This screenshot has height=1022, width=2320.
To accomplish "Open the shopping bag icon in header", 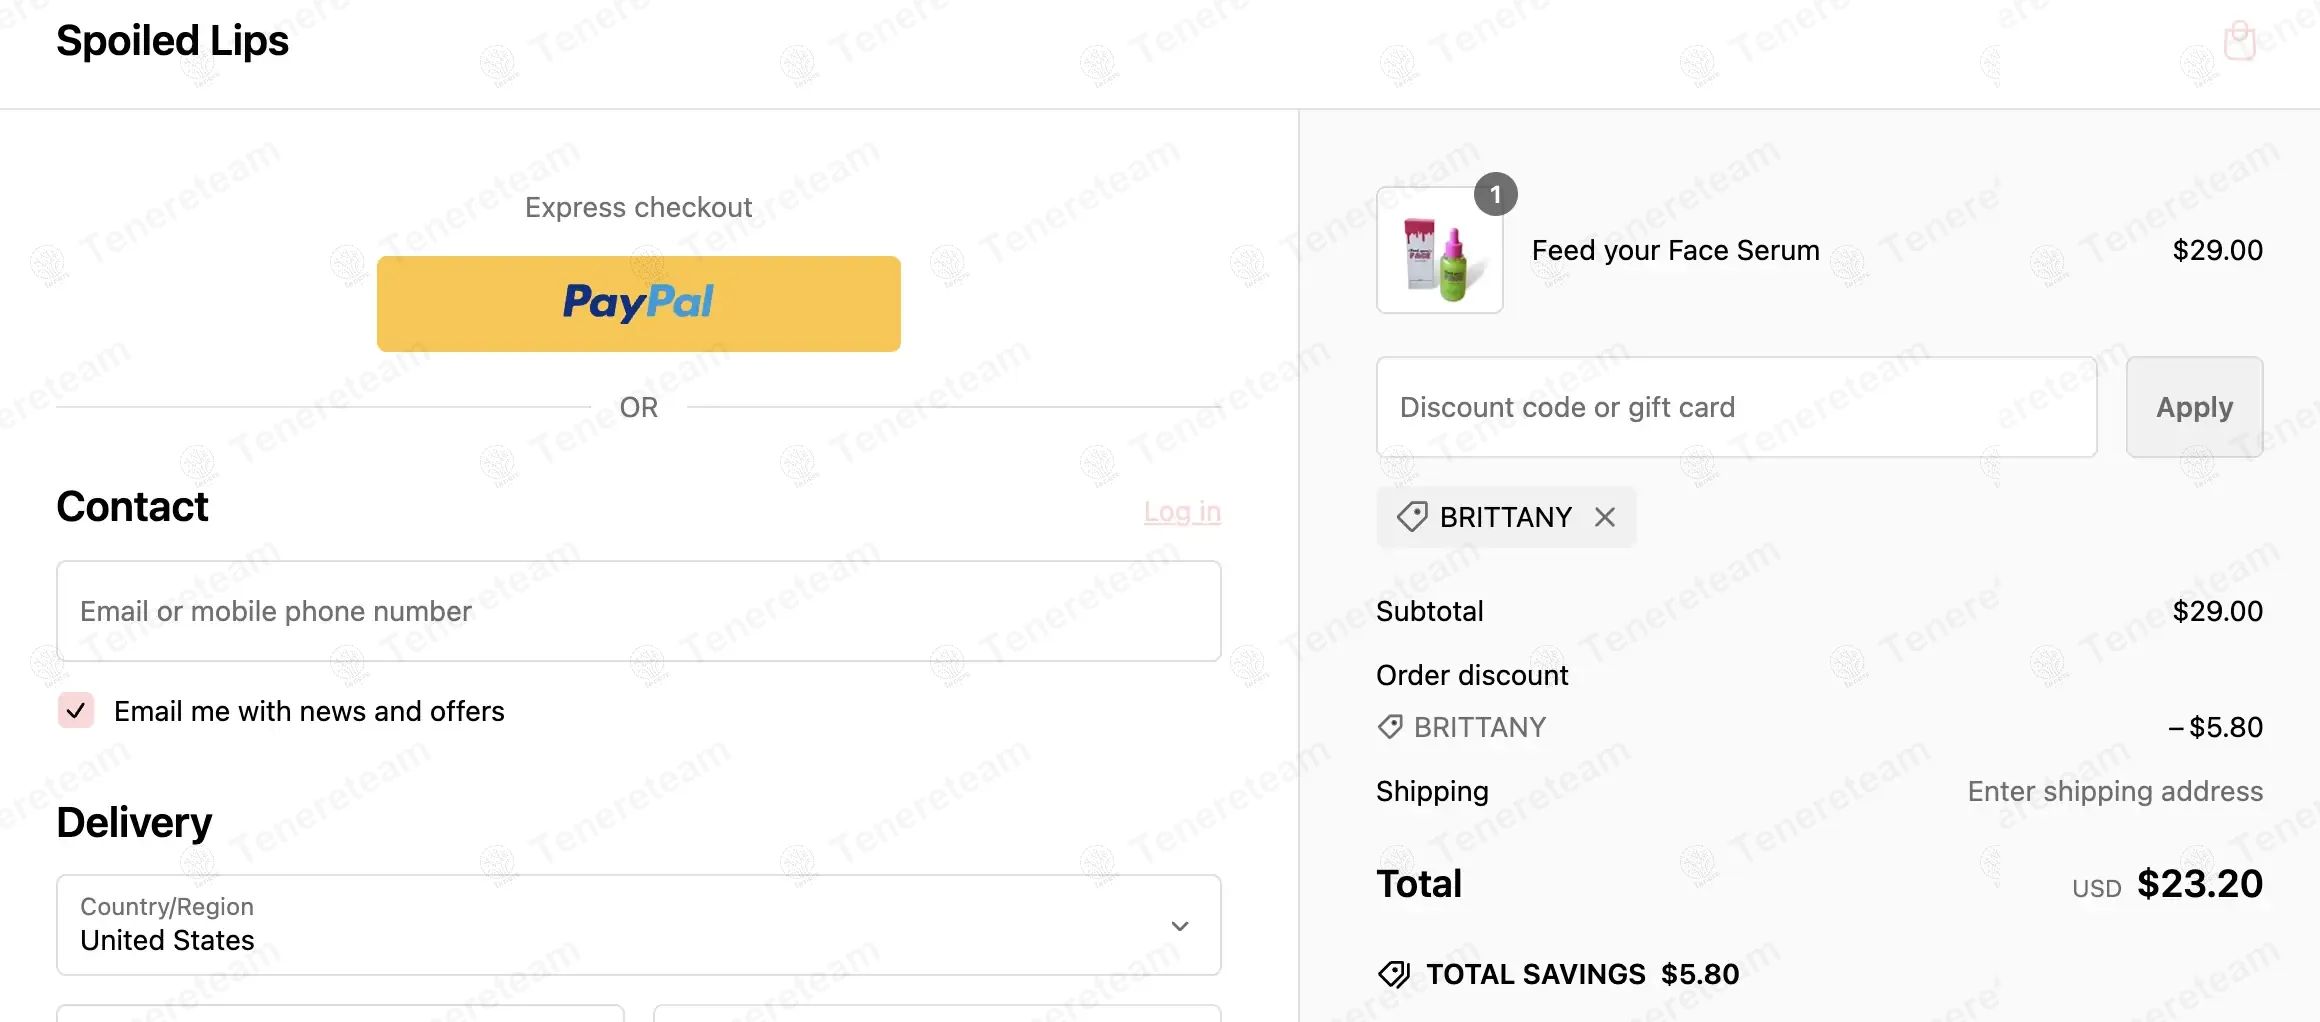I will tap(2239, 41).
